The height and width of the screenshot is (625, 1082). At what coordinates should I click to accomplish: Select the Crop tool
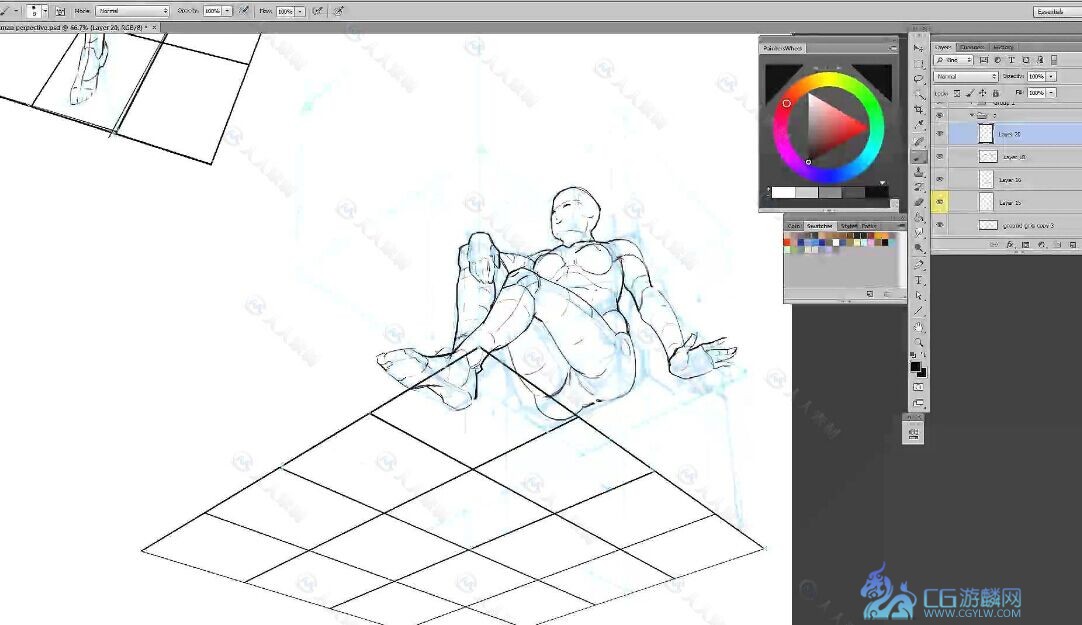point(919,110)
